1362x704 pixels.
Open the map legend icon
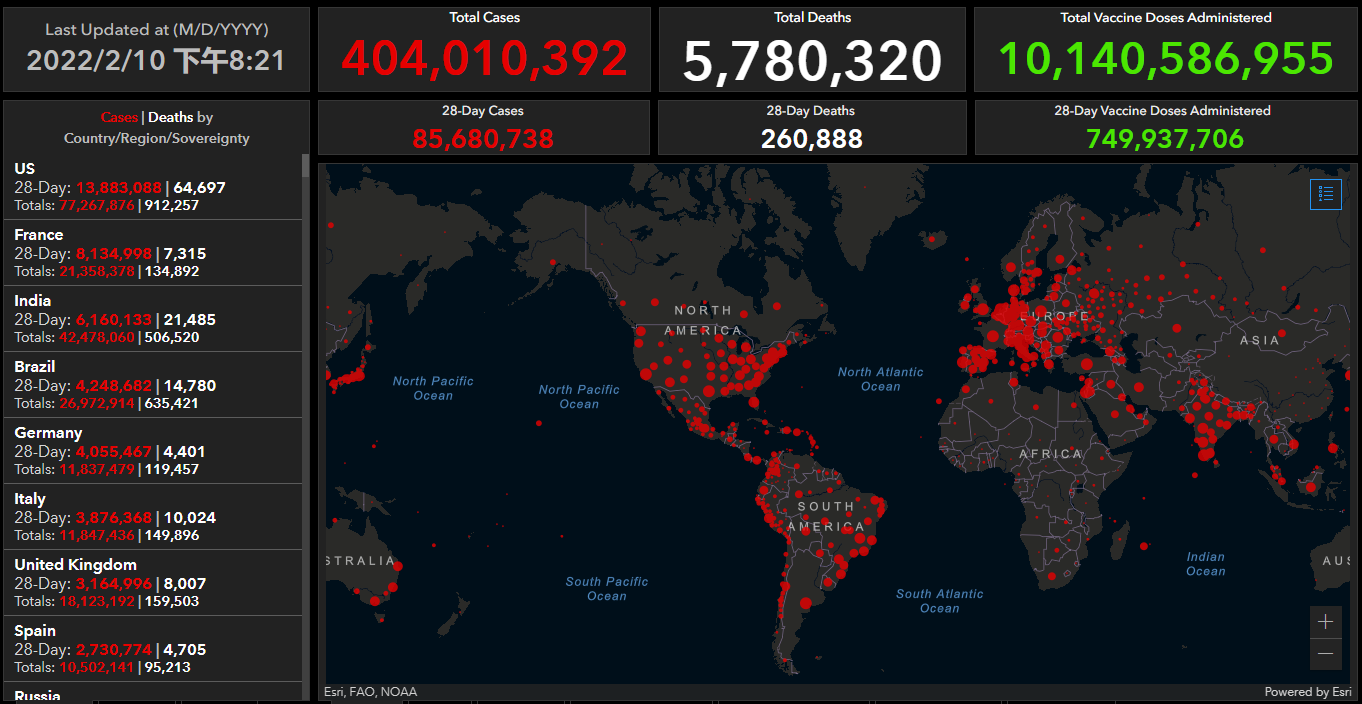[x=1325, y=194]
